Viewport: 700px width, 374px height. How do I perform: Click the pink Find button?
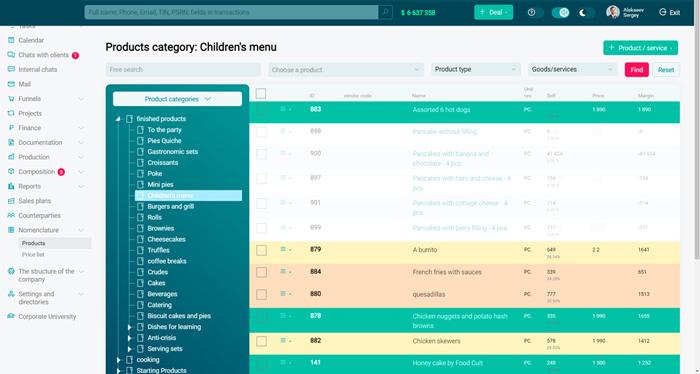[637, 70]
